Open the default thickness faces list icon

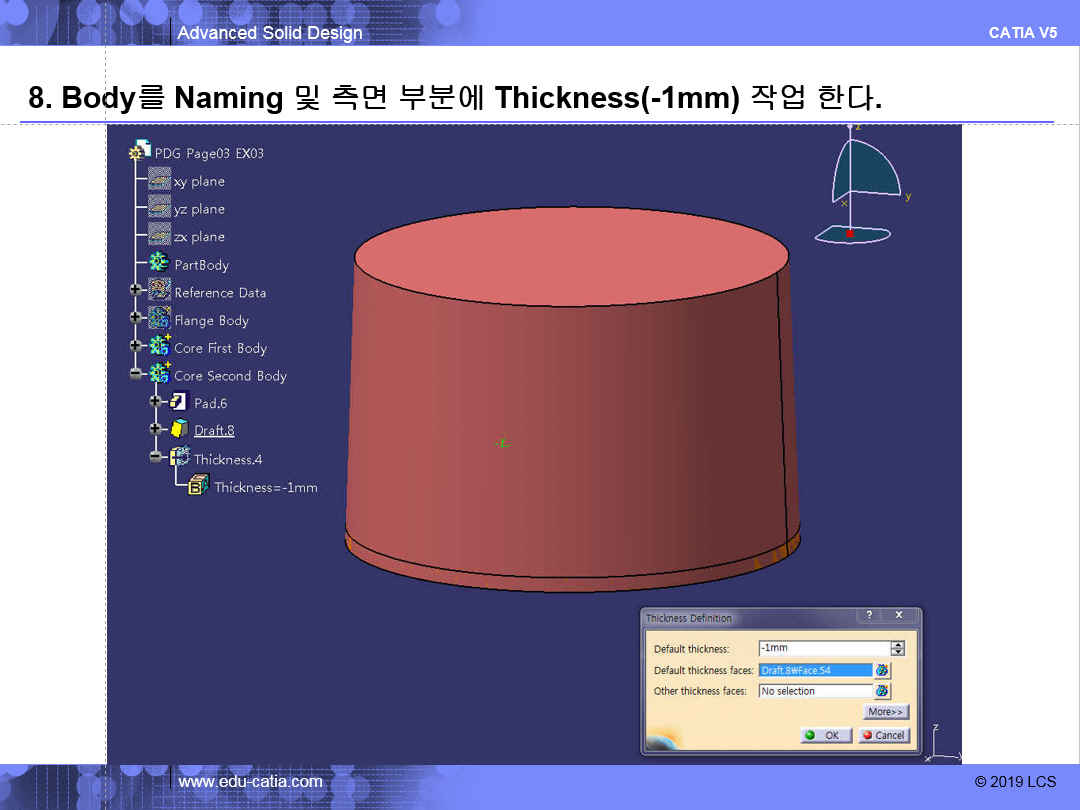tap(882, 670)
